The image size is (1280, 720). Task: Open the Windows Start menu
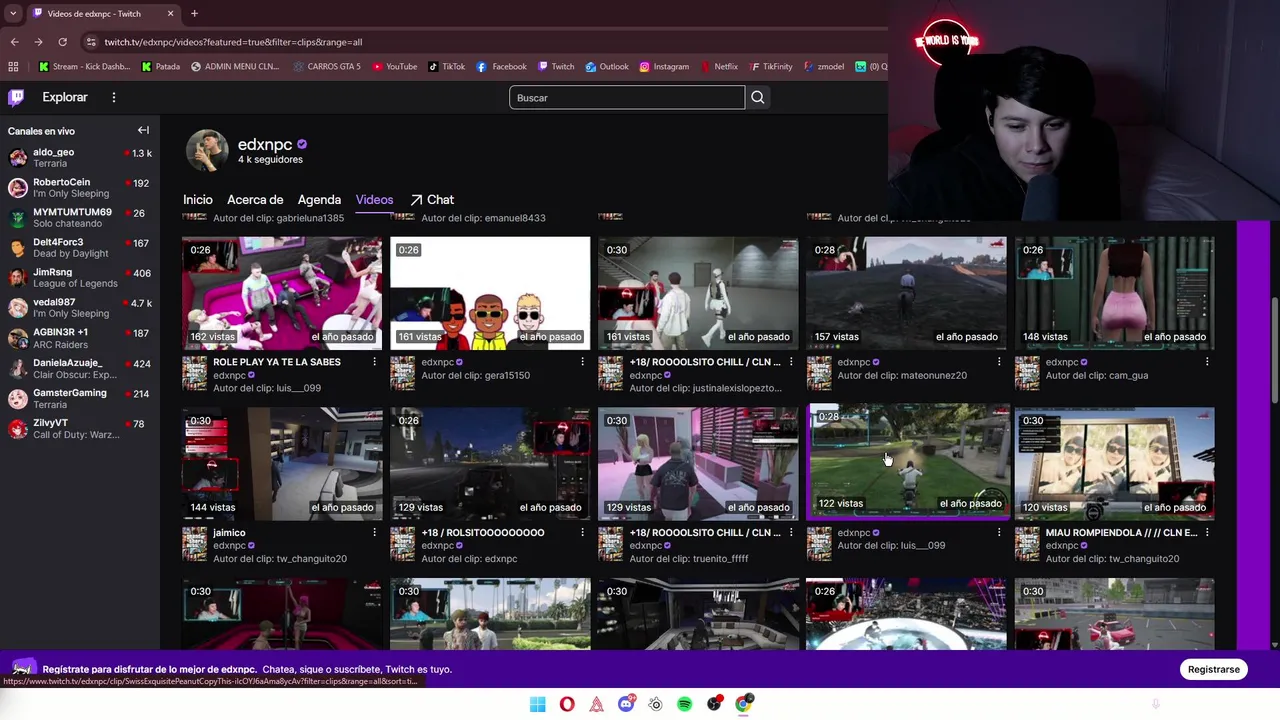(537, 704)
